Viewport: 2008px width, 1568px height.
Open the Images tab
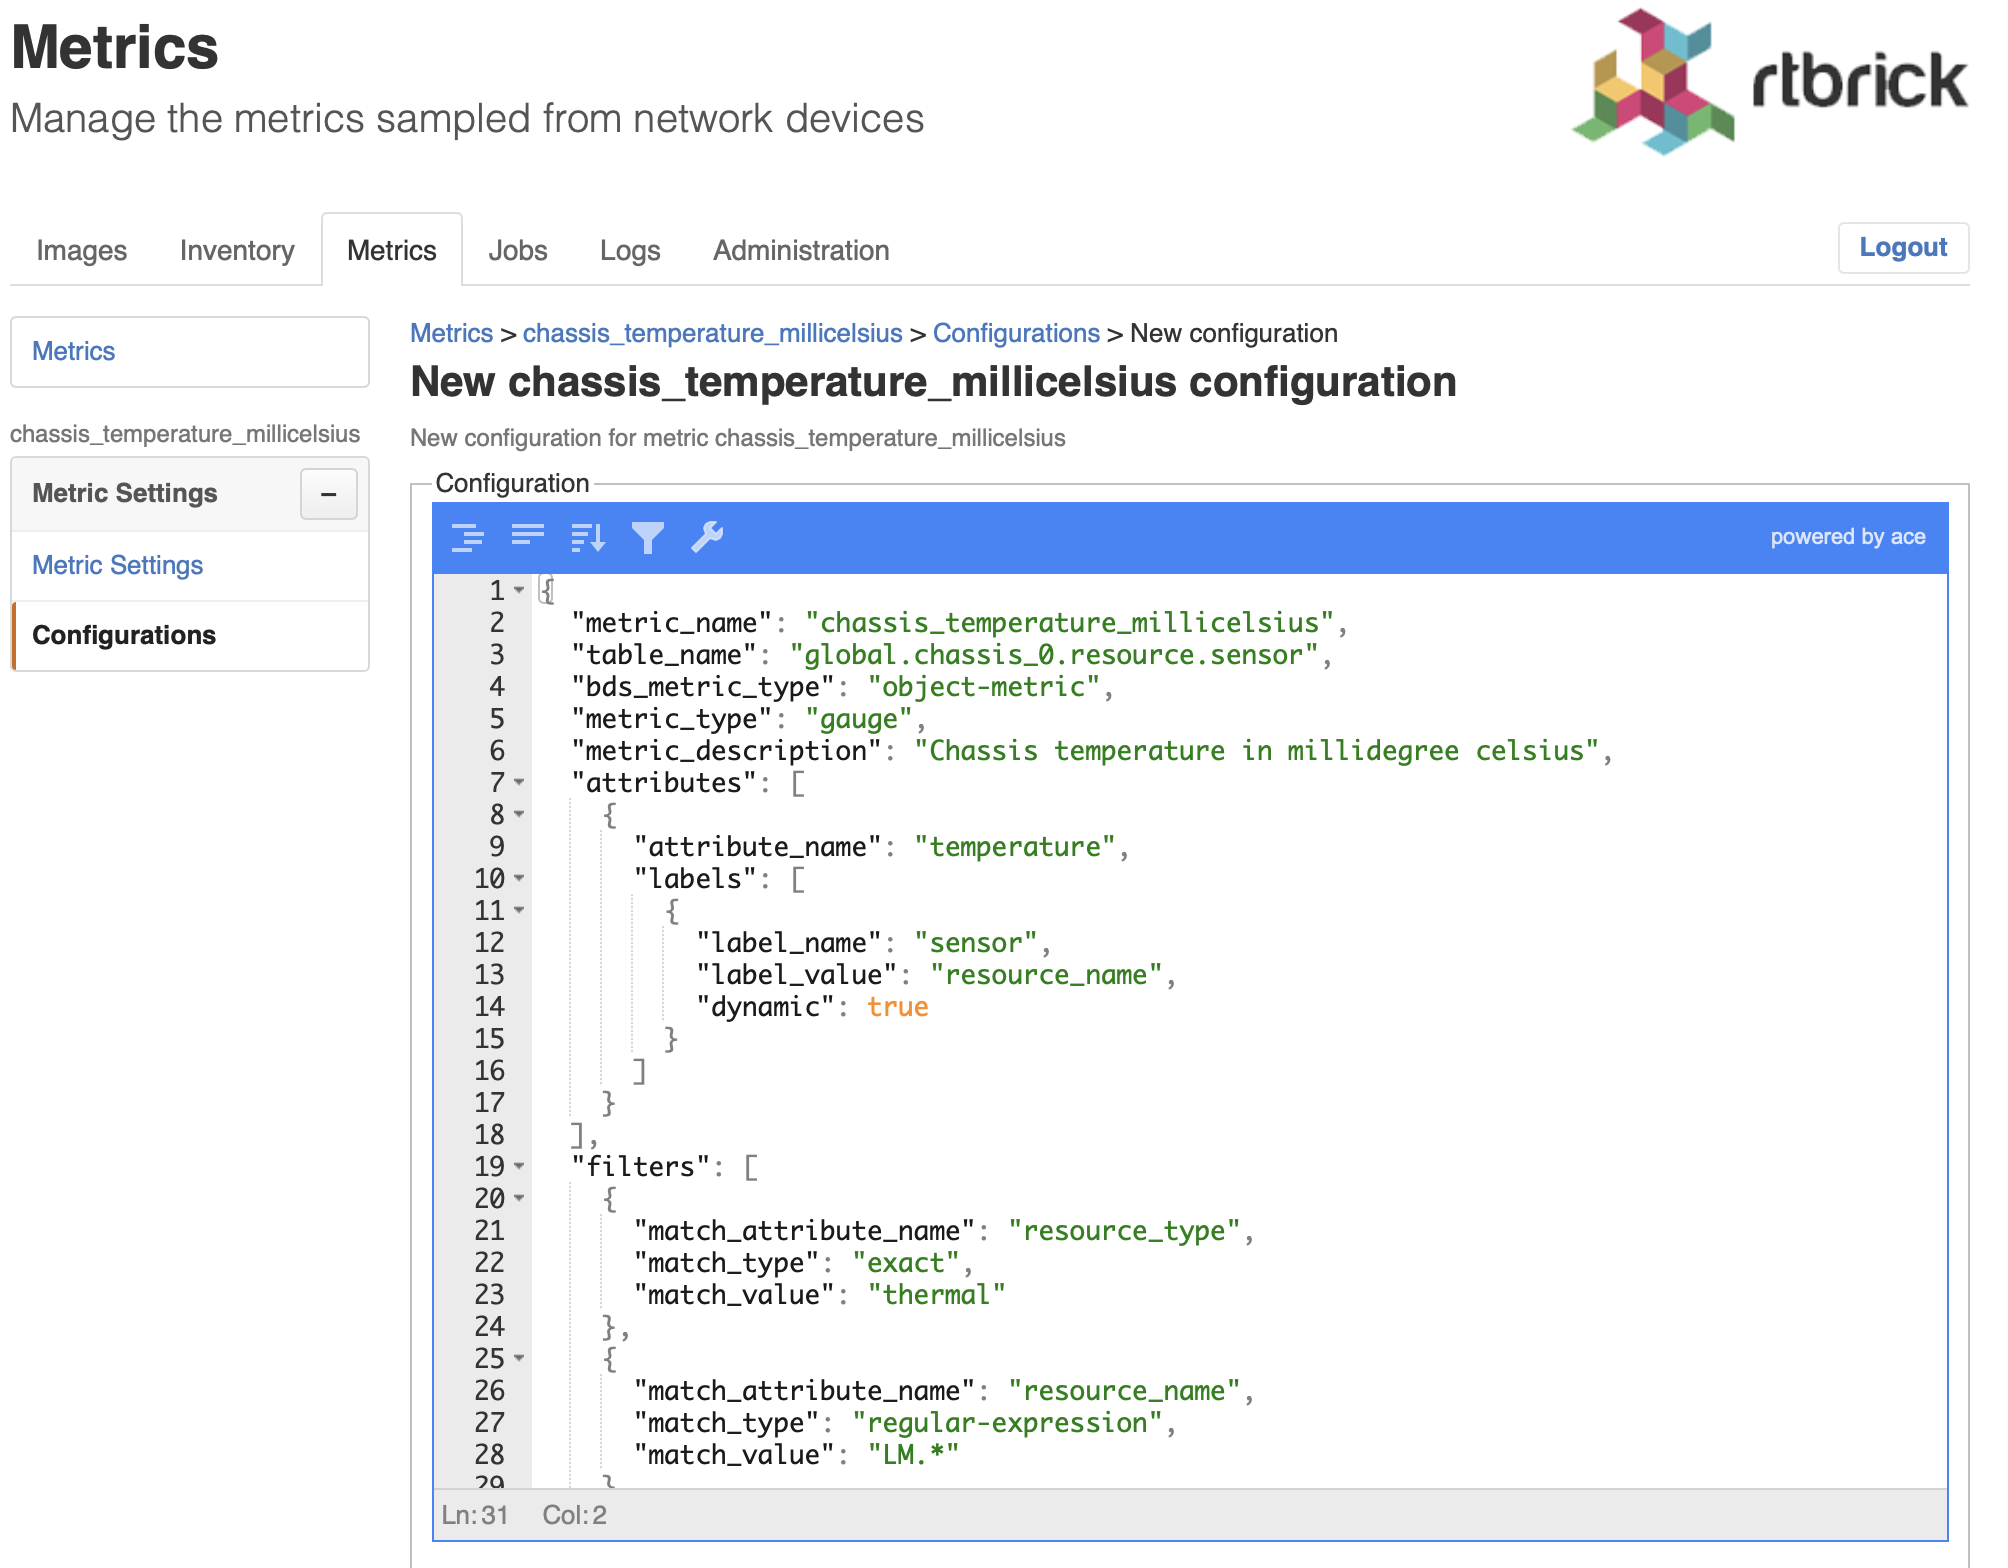click(x=82, y=250)
